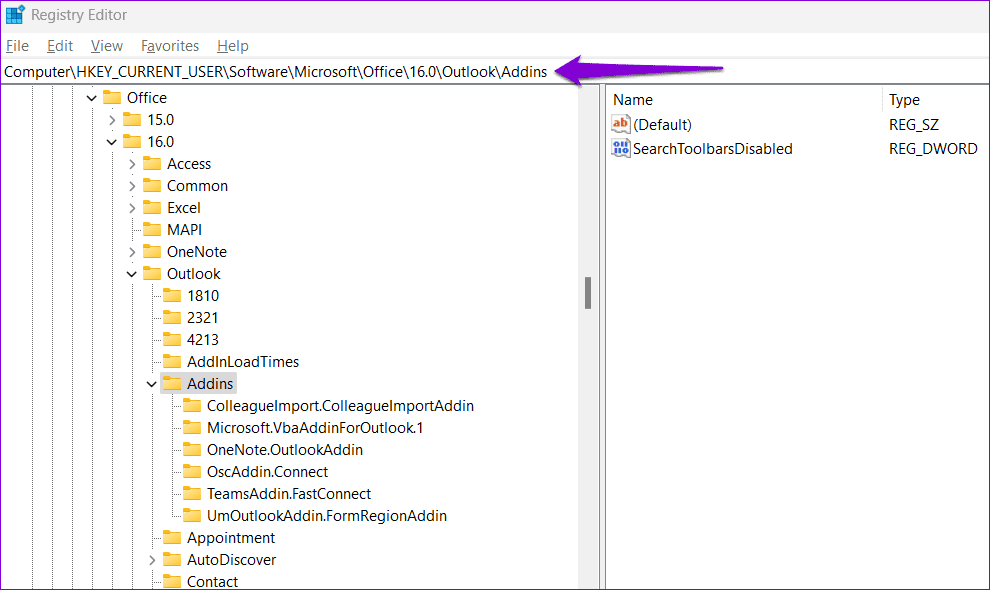Expand the 15.0 key

click(112, 120)
